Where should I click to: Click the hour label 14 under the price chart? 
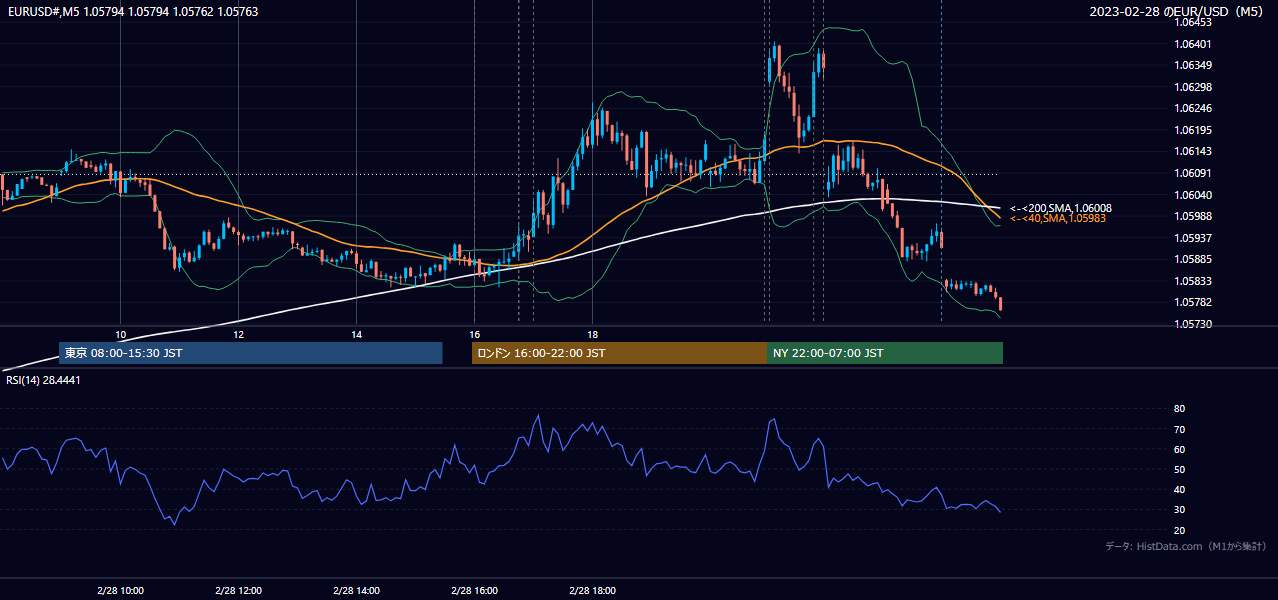tap(356, 334)
